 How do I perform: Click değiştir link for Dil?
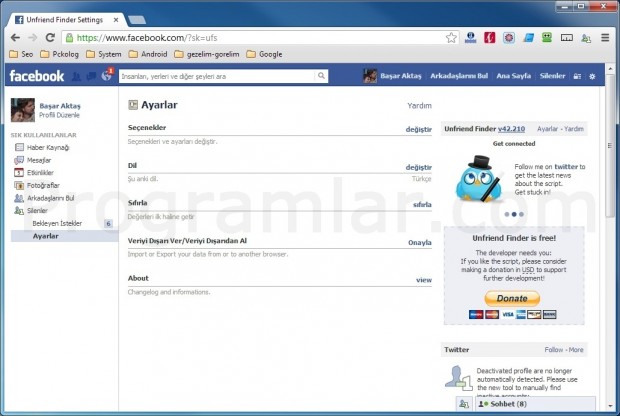pos(418,167)
